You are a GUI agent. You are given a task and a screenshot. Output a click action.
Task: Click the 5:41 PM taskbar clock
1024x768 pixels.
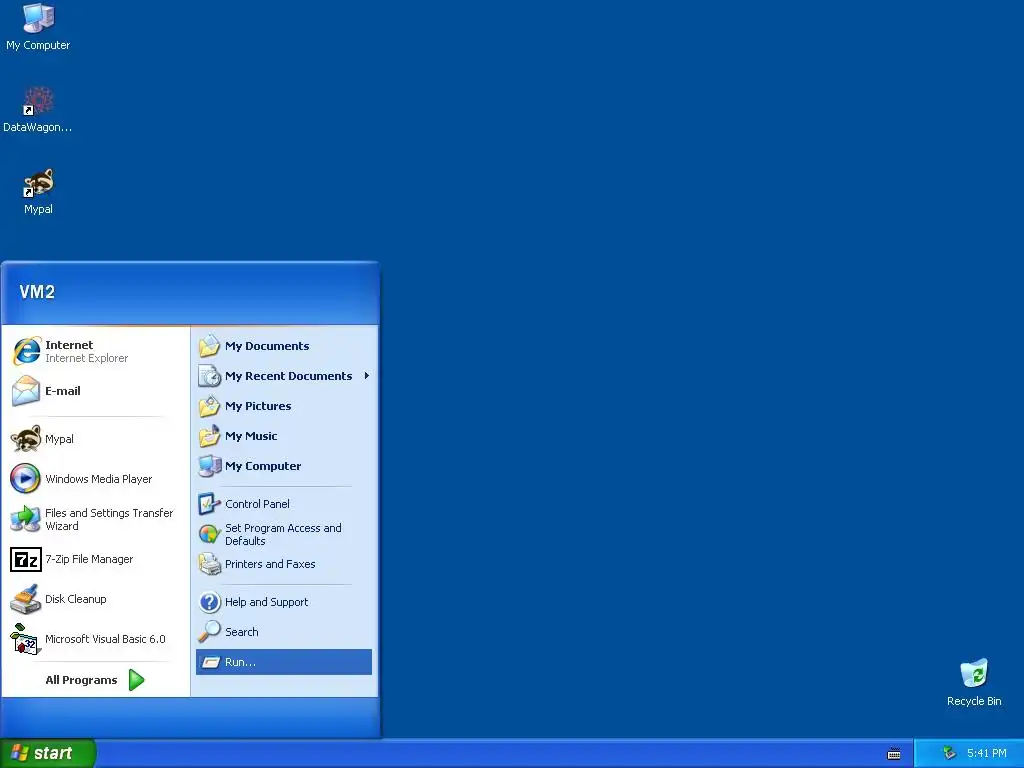pos(987,753)
